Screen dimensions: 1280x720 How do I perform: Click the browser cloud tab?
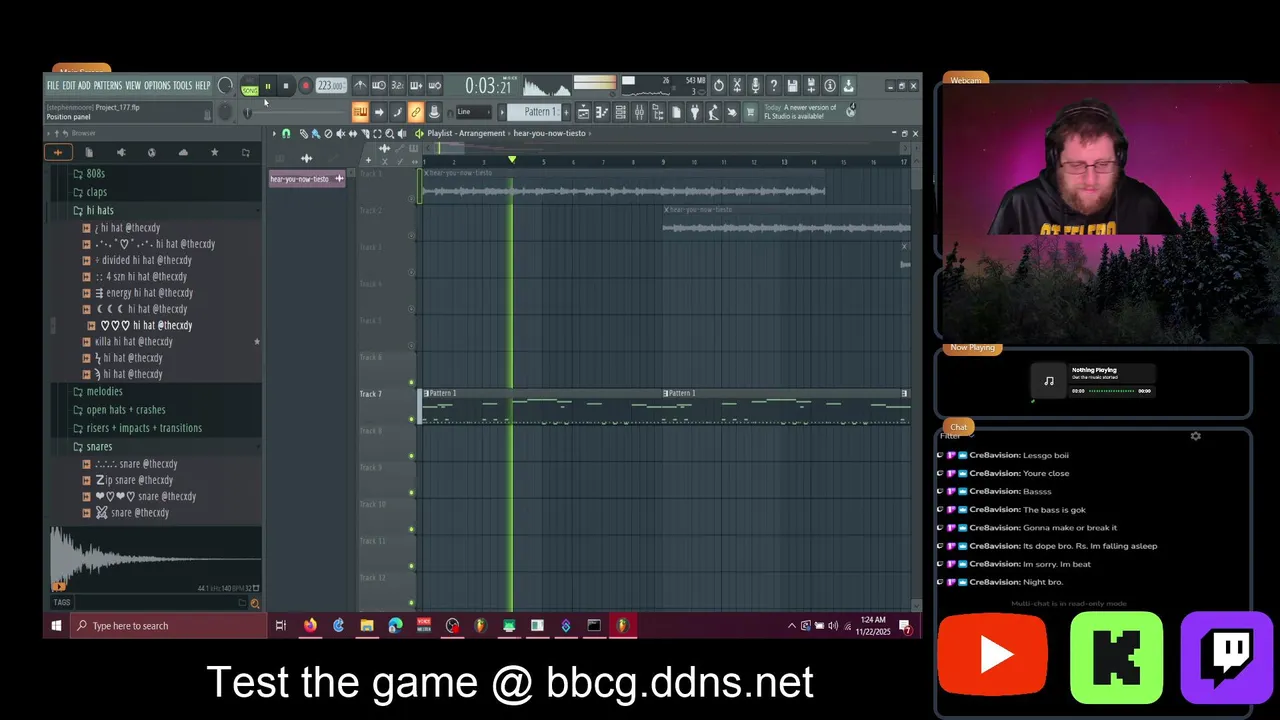tap(183, 153)
